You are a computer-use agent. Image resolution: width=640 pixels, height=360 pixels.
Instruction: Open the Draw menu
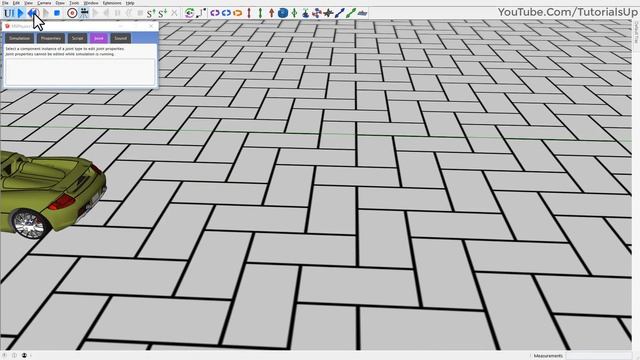click(x=60, y=3)
